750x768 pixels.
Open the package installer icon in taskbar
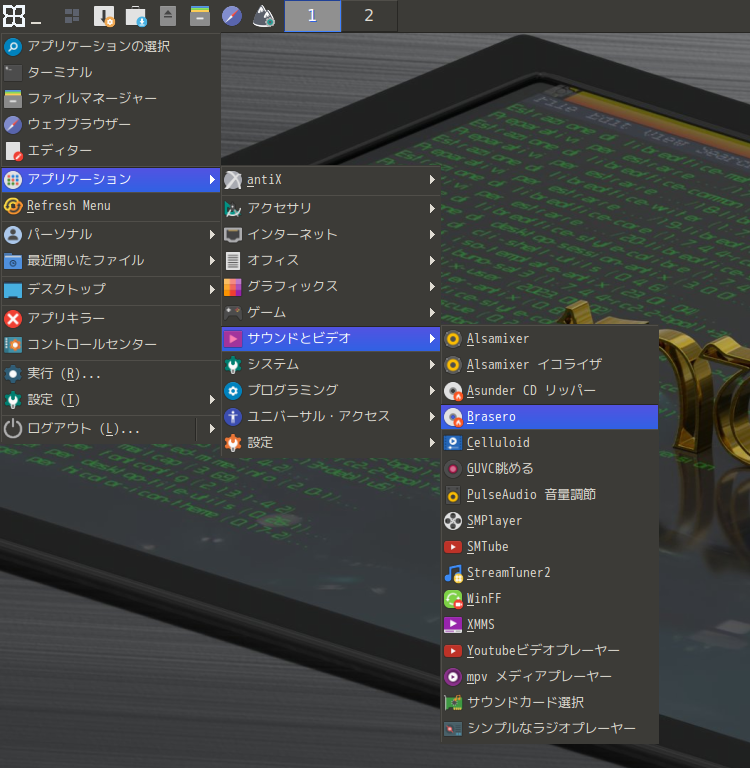click(104, 16)
